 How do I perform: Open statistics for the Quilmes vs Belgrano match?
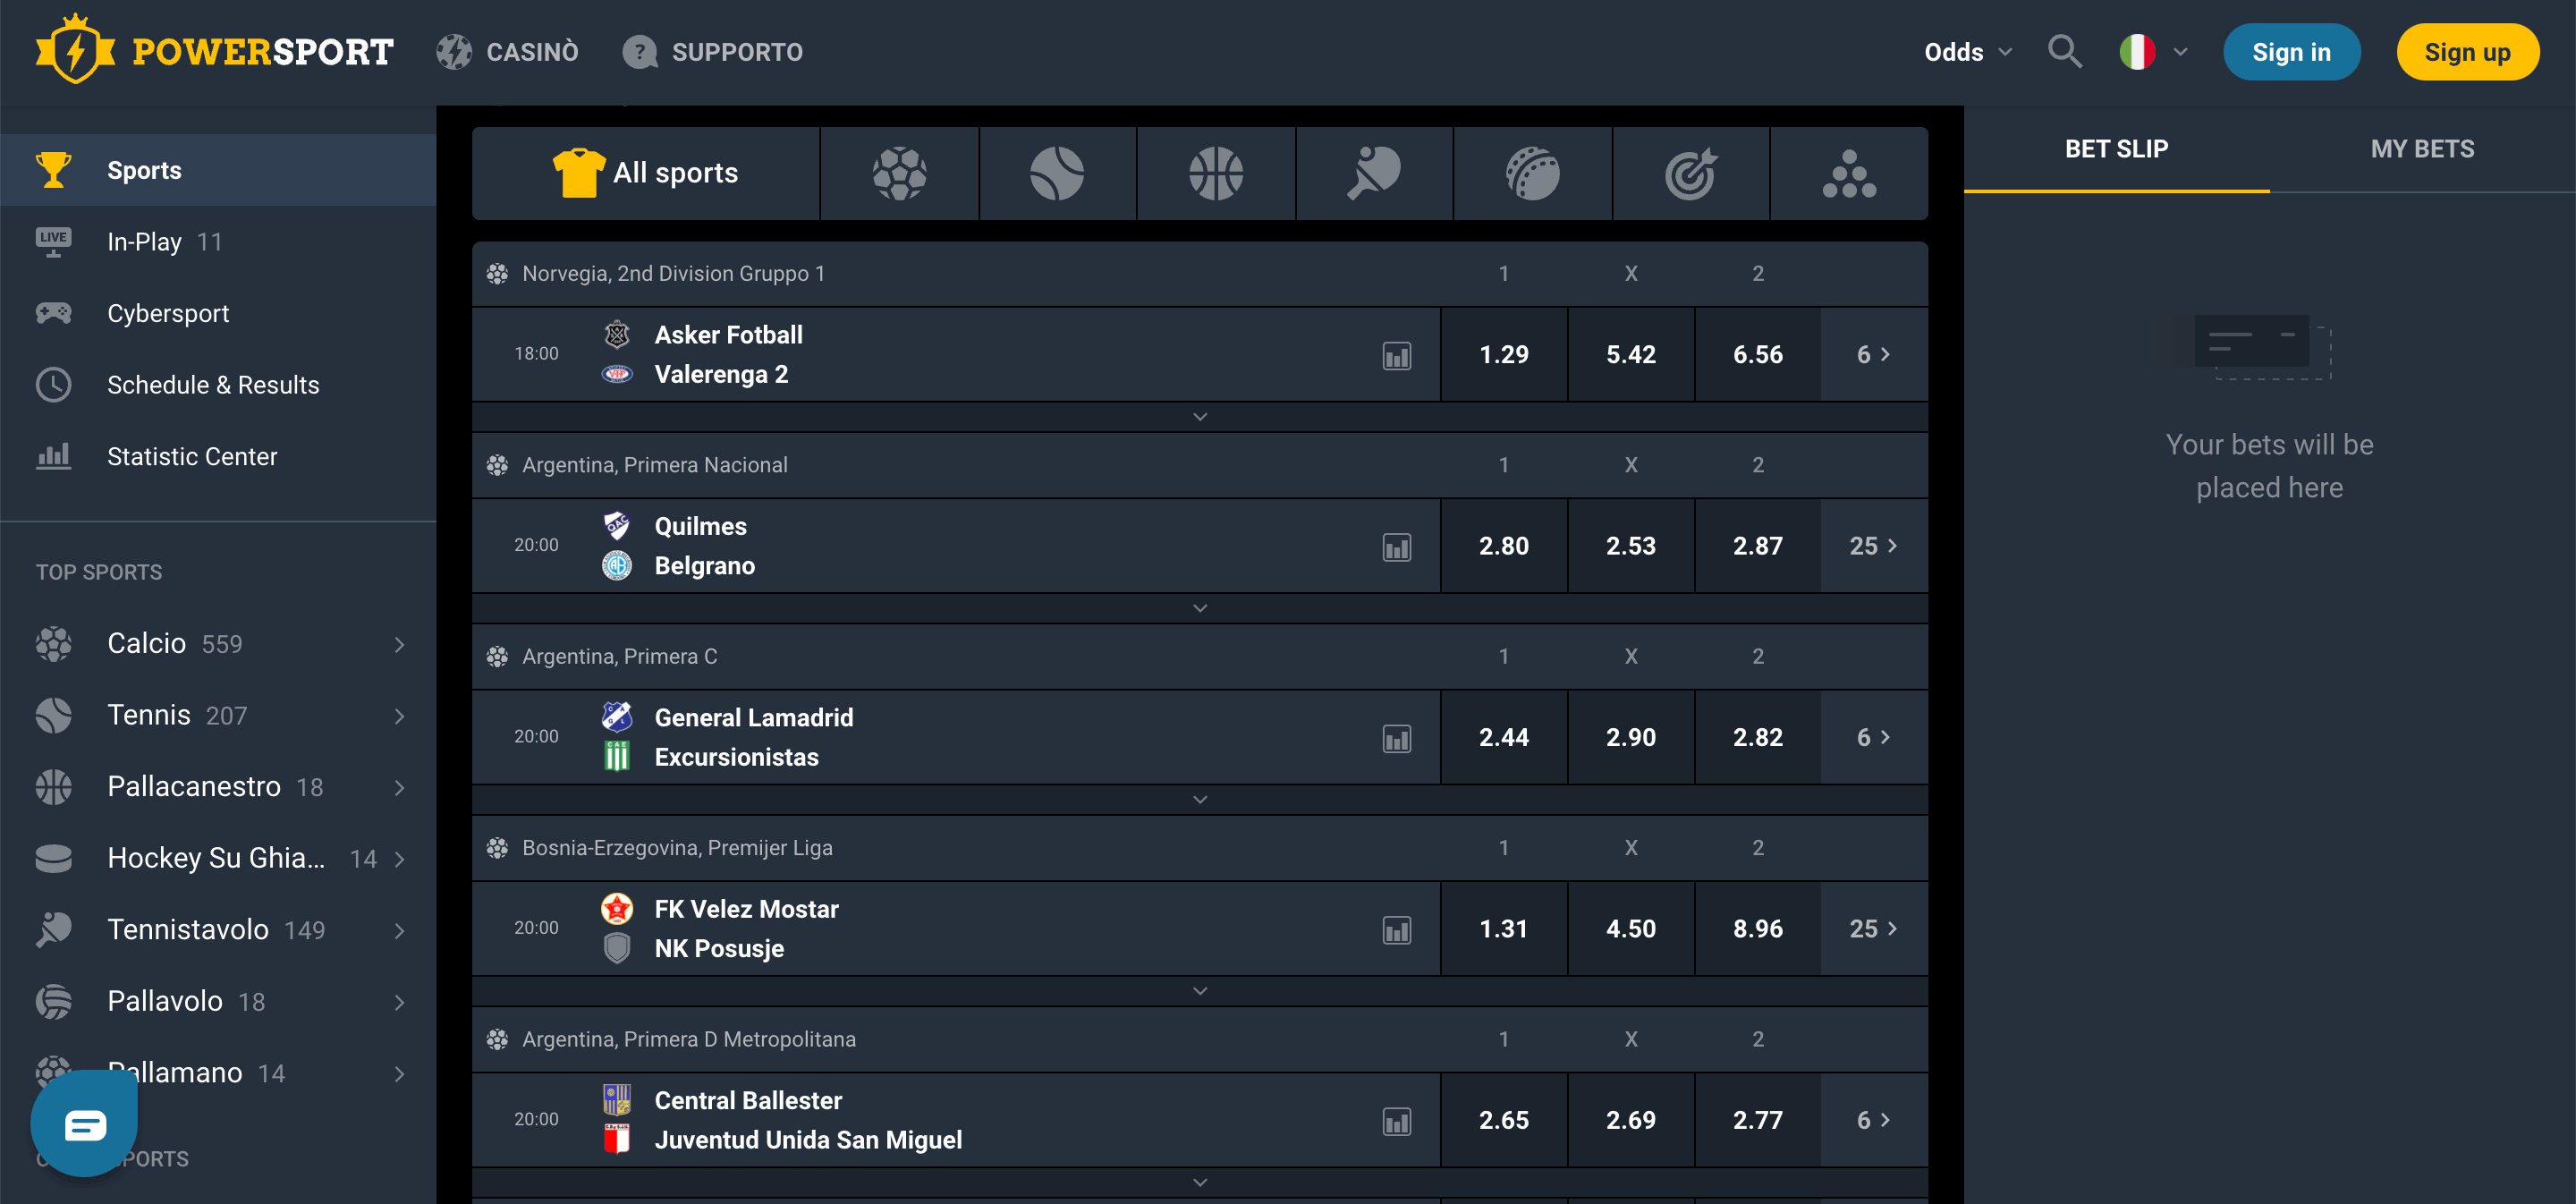click(1397, 546)
